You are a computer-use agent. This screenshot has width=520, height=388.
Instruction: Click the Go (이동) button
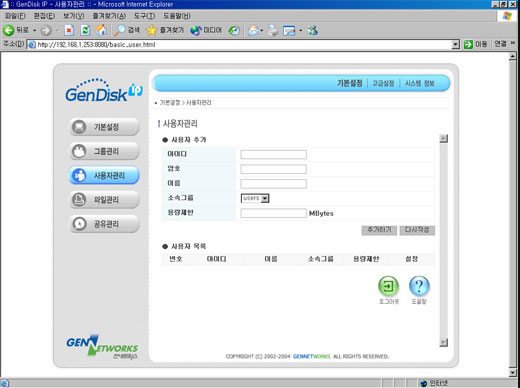pos(475,44)
